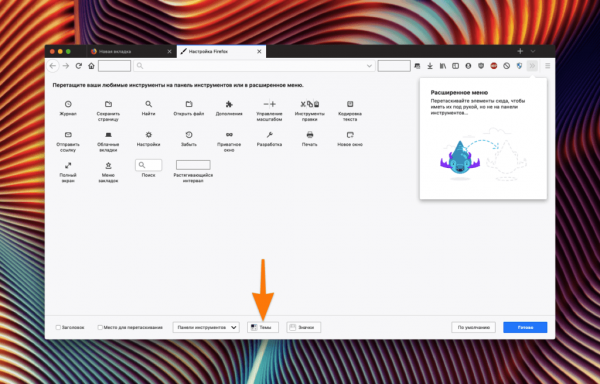Select the Поиск search box widget
The width and height of the screenshot is (600, 384).
point(148,165)
